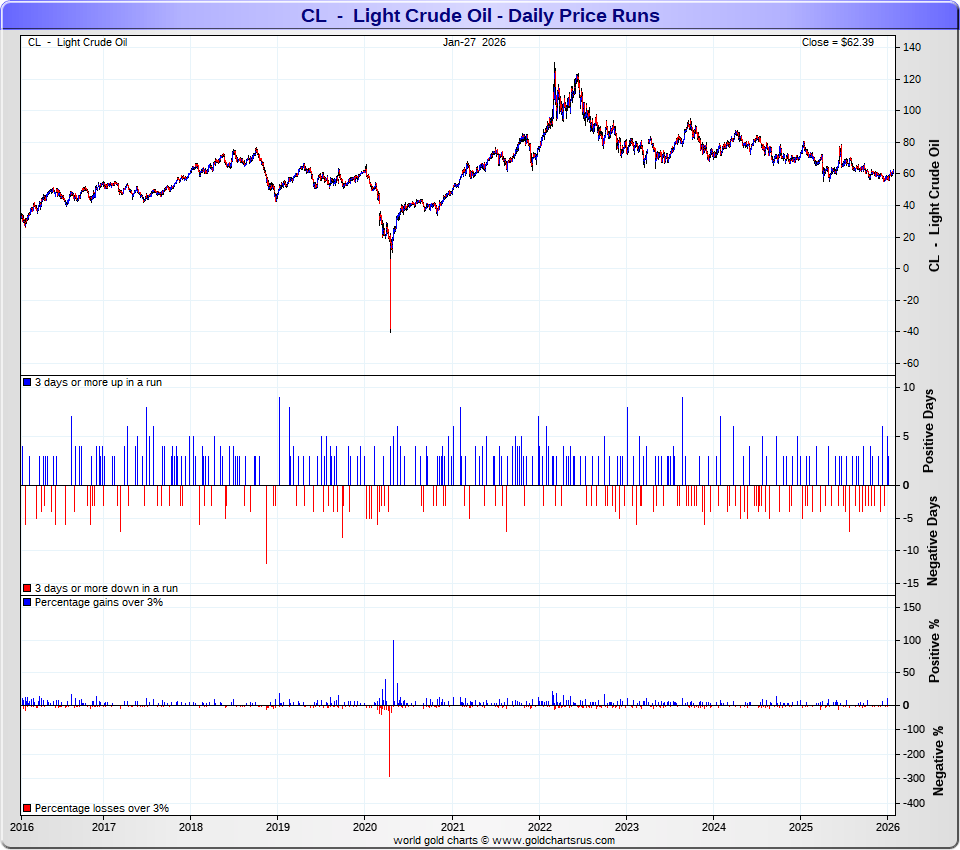Click the -15 negative days axis label
Image resolution: width=960 pixels, height=850 pixels.
(x=911, y=583)
